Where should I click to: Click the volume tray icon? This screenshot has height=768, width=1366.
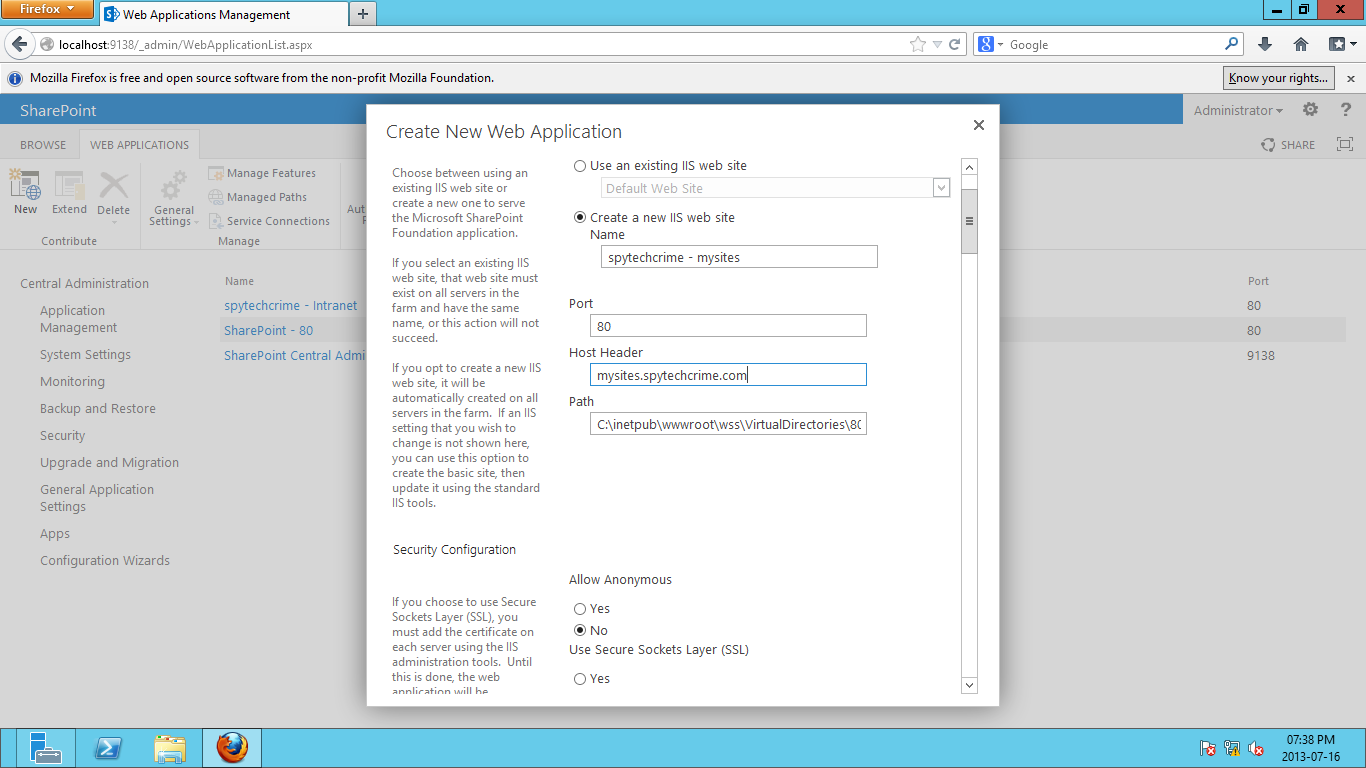[x=1256, y=748]
